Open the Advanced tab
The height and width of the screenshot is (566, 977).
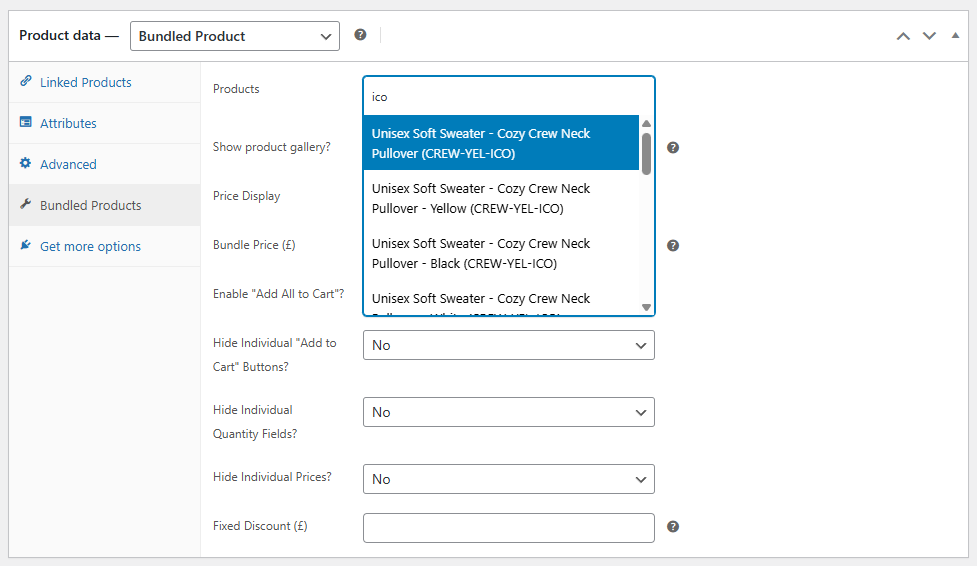(105, 164)
